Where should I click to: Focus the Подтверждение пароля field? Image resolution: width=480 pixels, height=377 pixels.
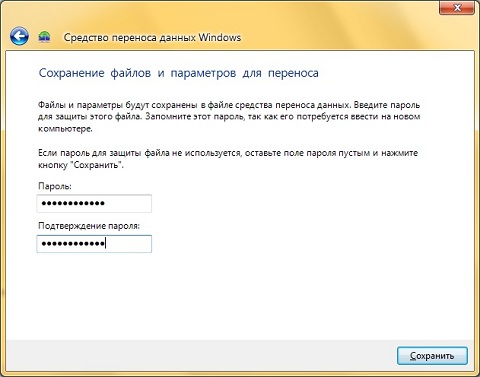click(94, 244)
